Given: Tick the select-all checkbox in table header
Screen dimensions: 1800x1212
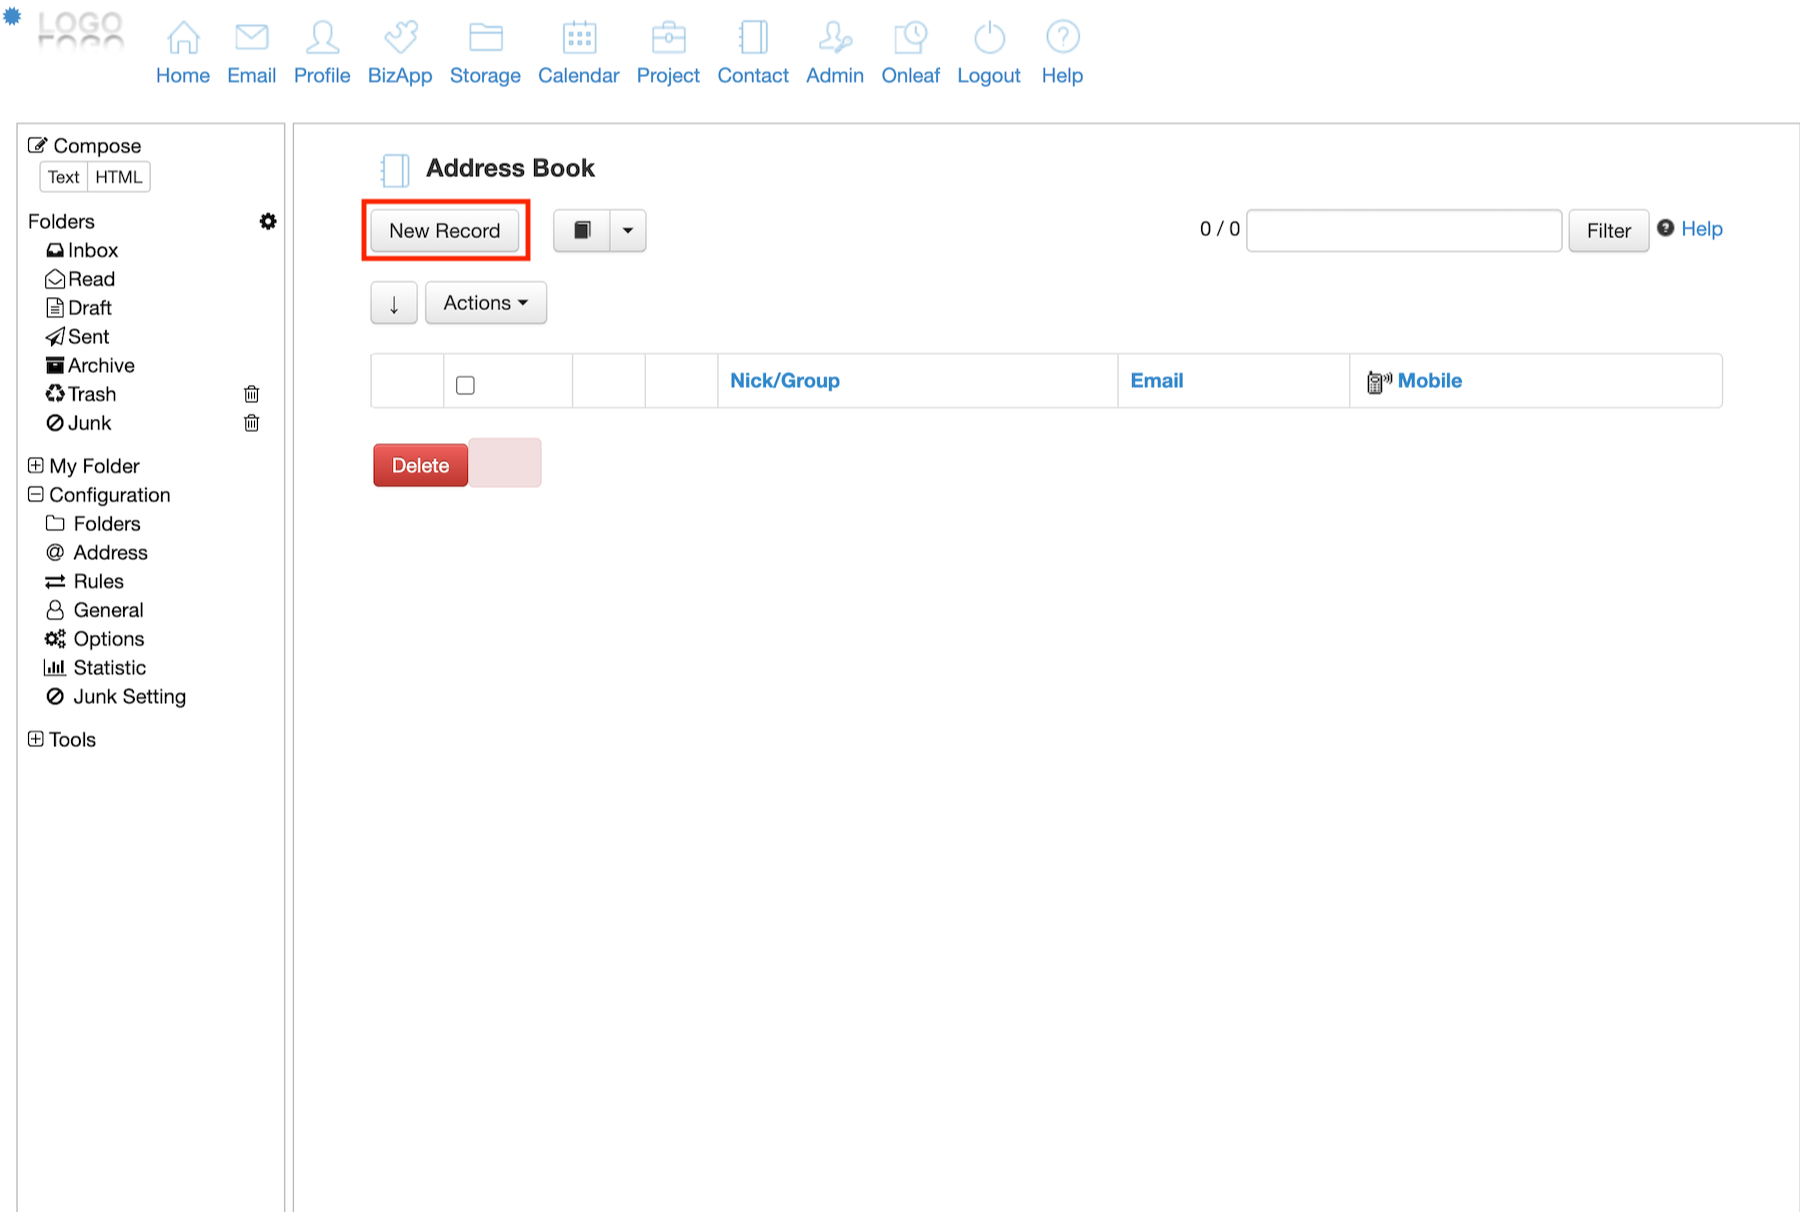Looking at the screenshot, I should 465,385.
